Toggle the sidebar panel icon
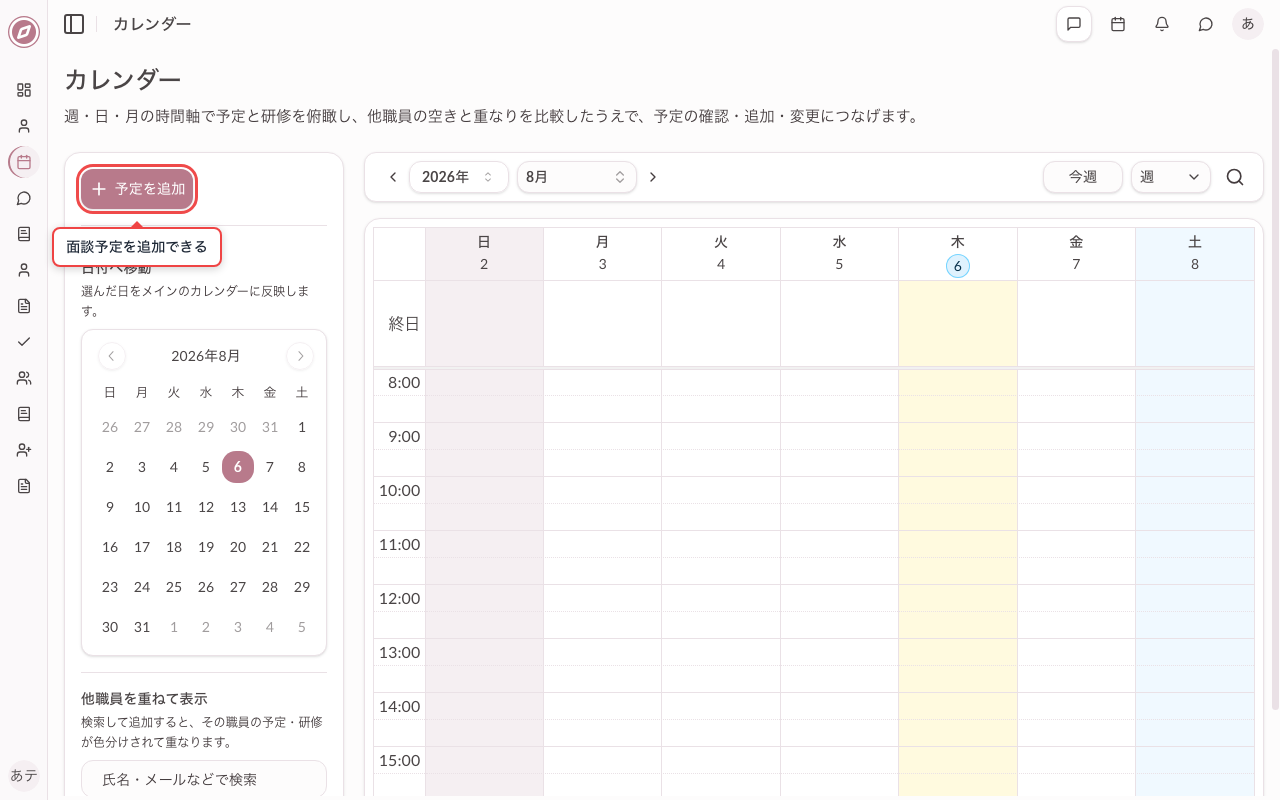Screen dimensions: 1280x800 coord(74,24)
